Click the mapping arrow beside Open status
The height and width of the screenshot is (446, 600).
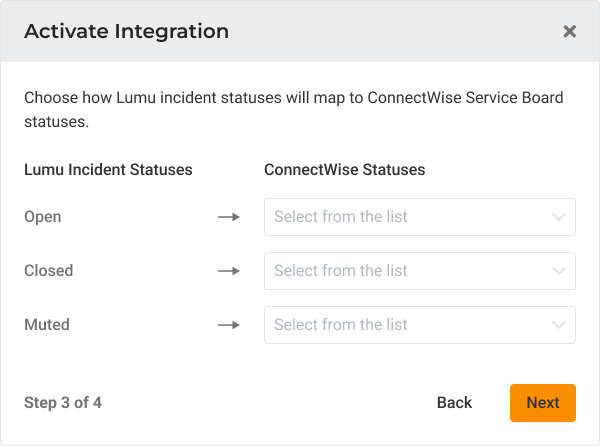tap(229, 217)
